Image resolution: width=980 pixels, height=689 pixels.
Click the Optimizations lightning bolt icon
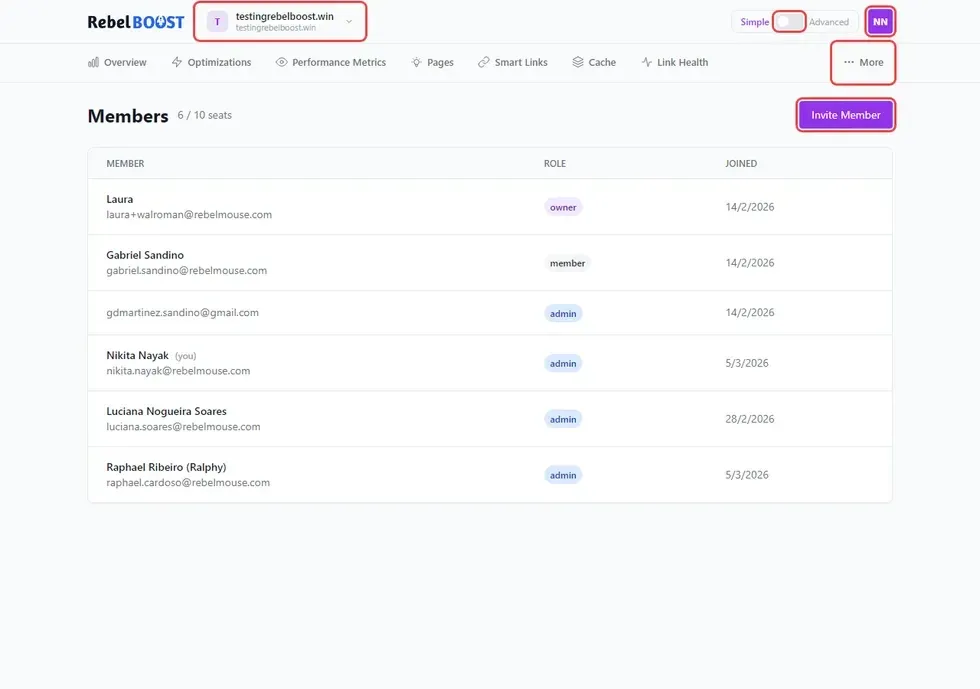tap(177, 62)
